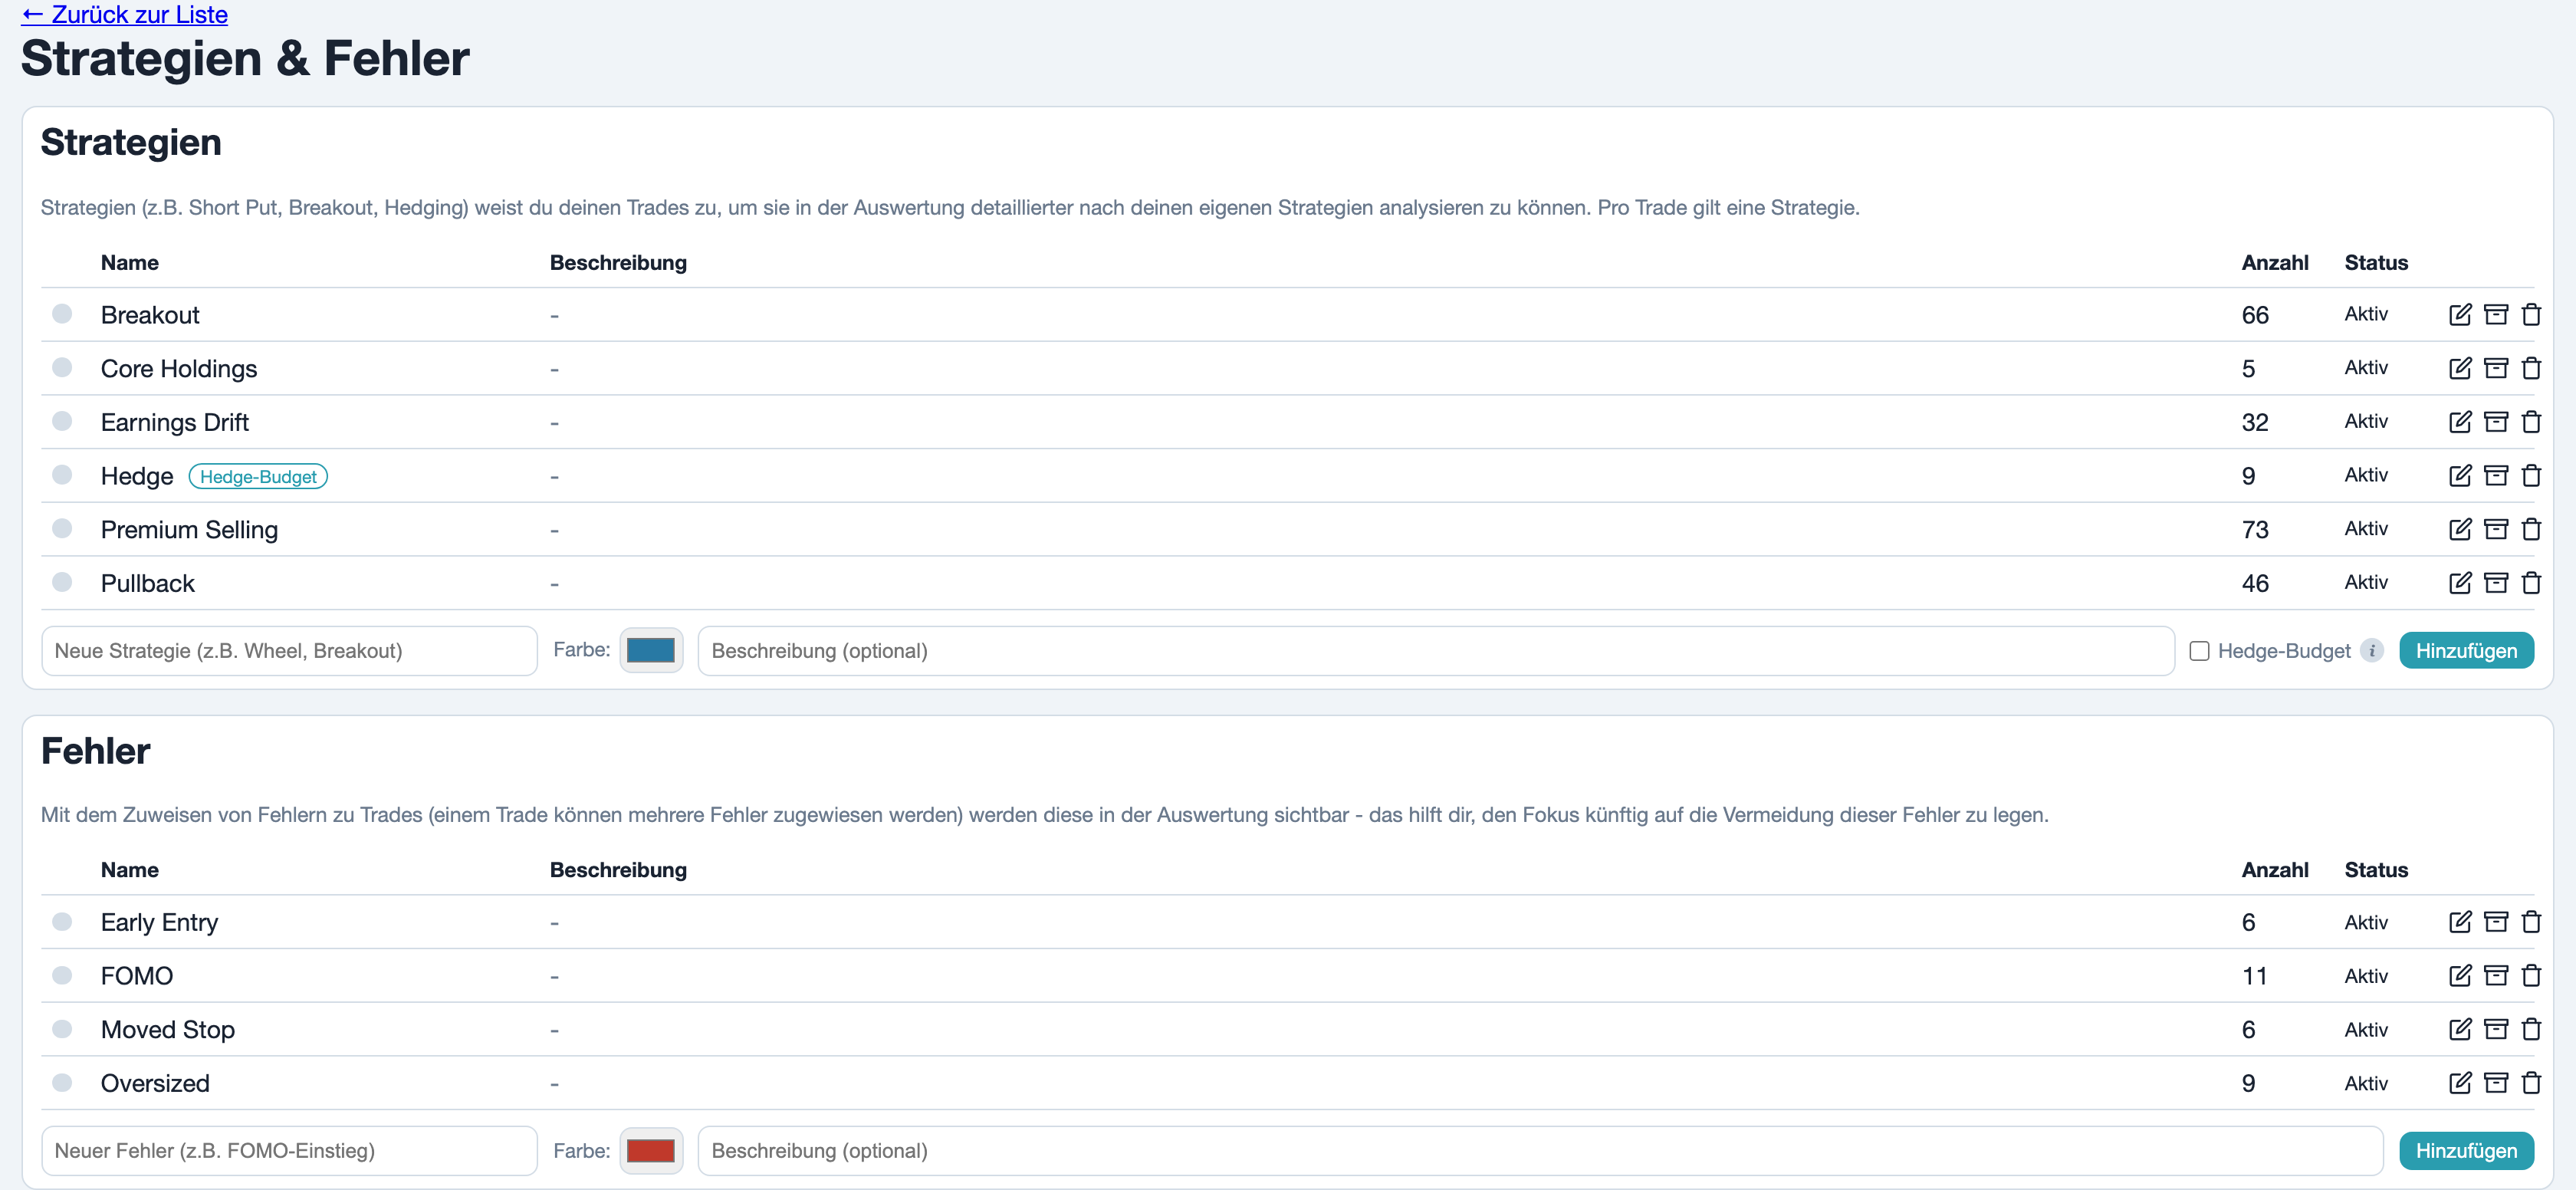Click the color dot beside FOMO

62,975
